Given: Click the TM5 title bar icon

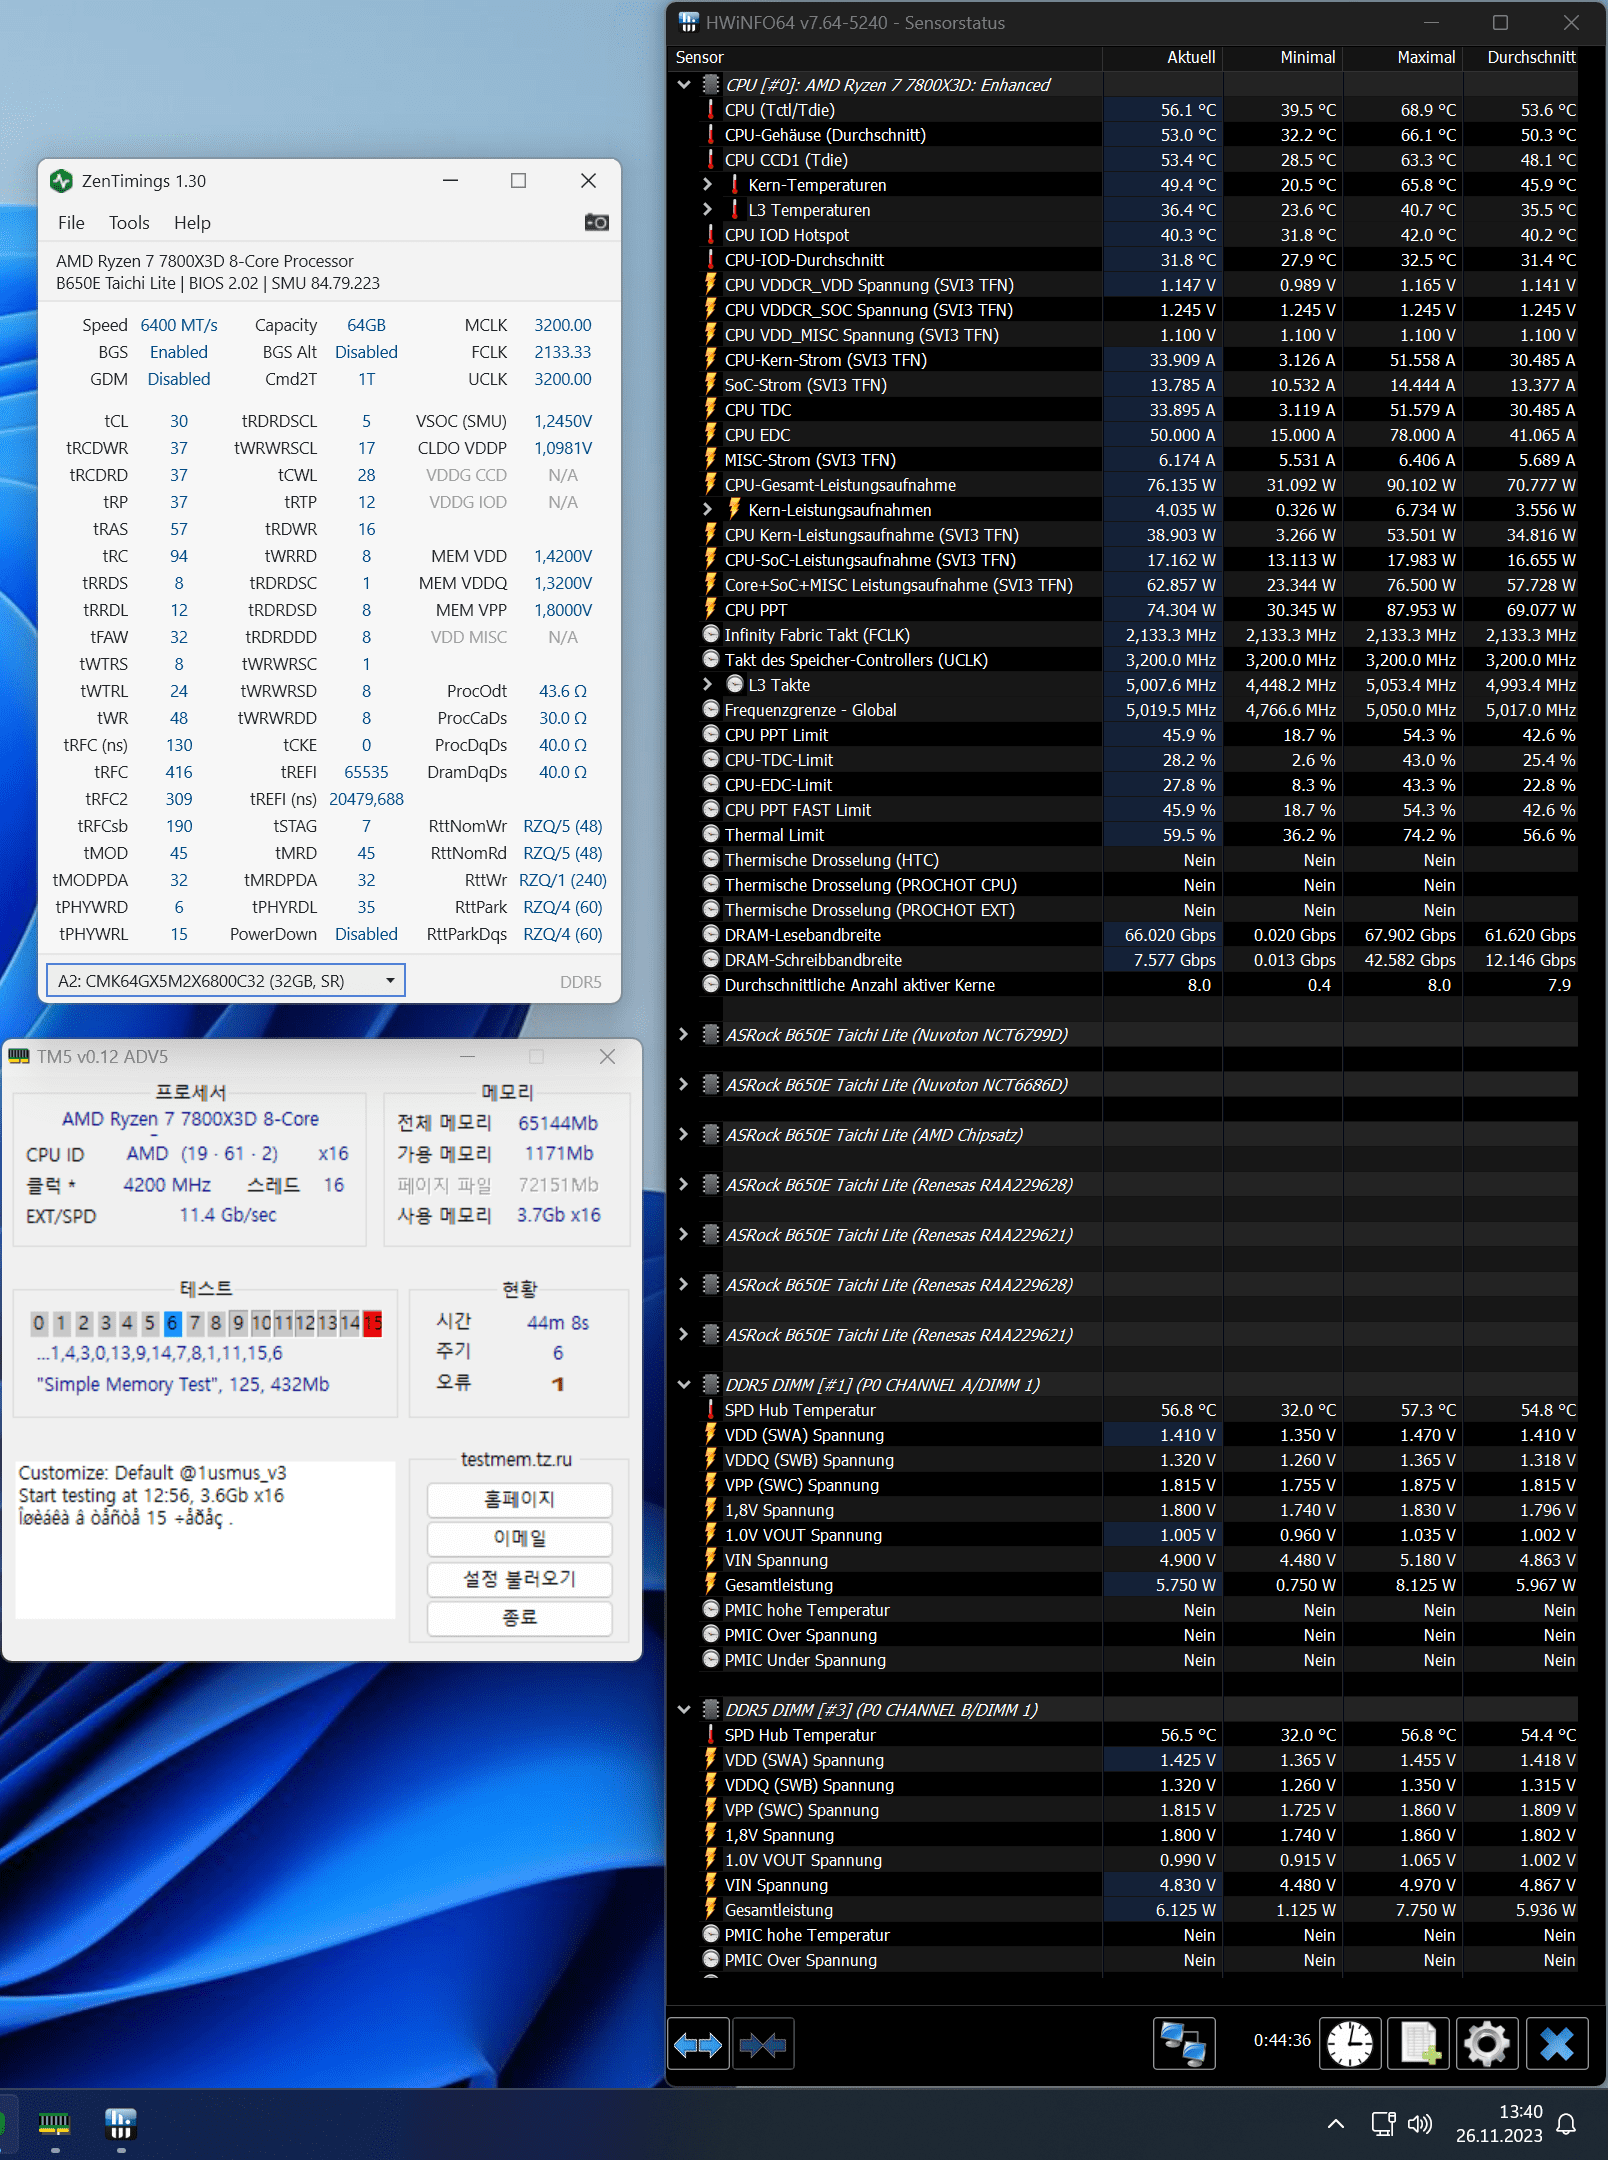Looking at the screenshot, I should [19, 1056].
